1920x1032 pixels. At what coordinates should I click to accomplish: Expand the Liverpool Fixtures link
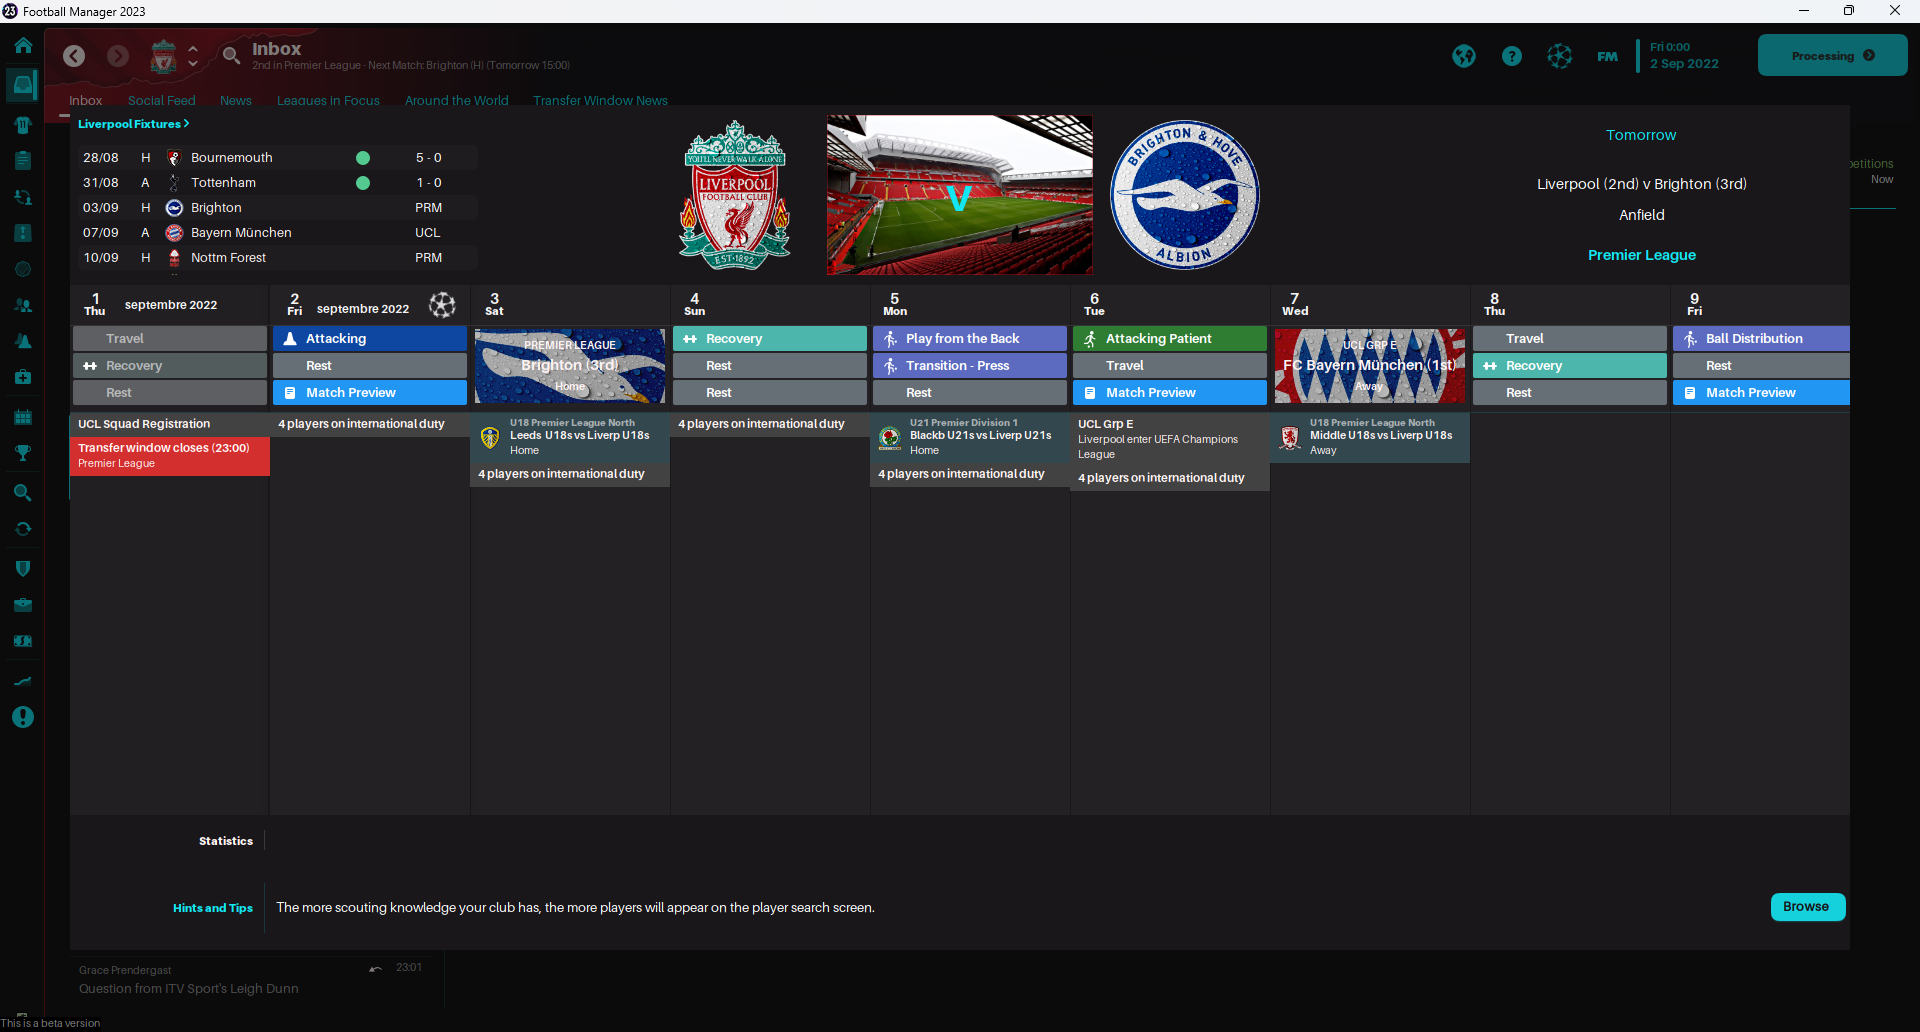pyautogui.click(x=133, y=124)
